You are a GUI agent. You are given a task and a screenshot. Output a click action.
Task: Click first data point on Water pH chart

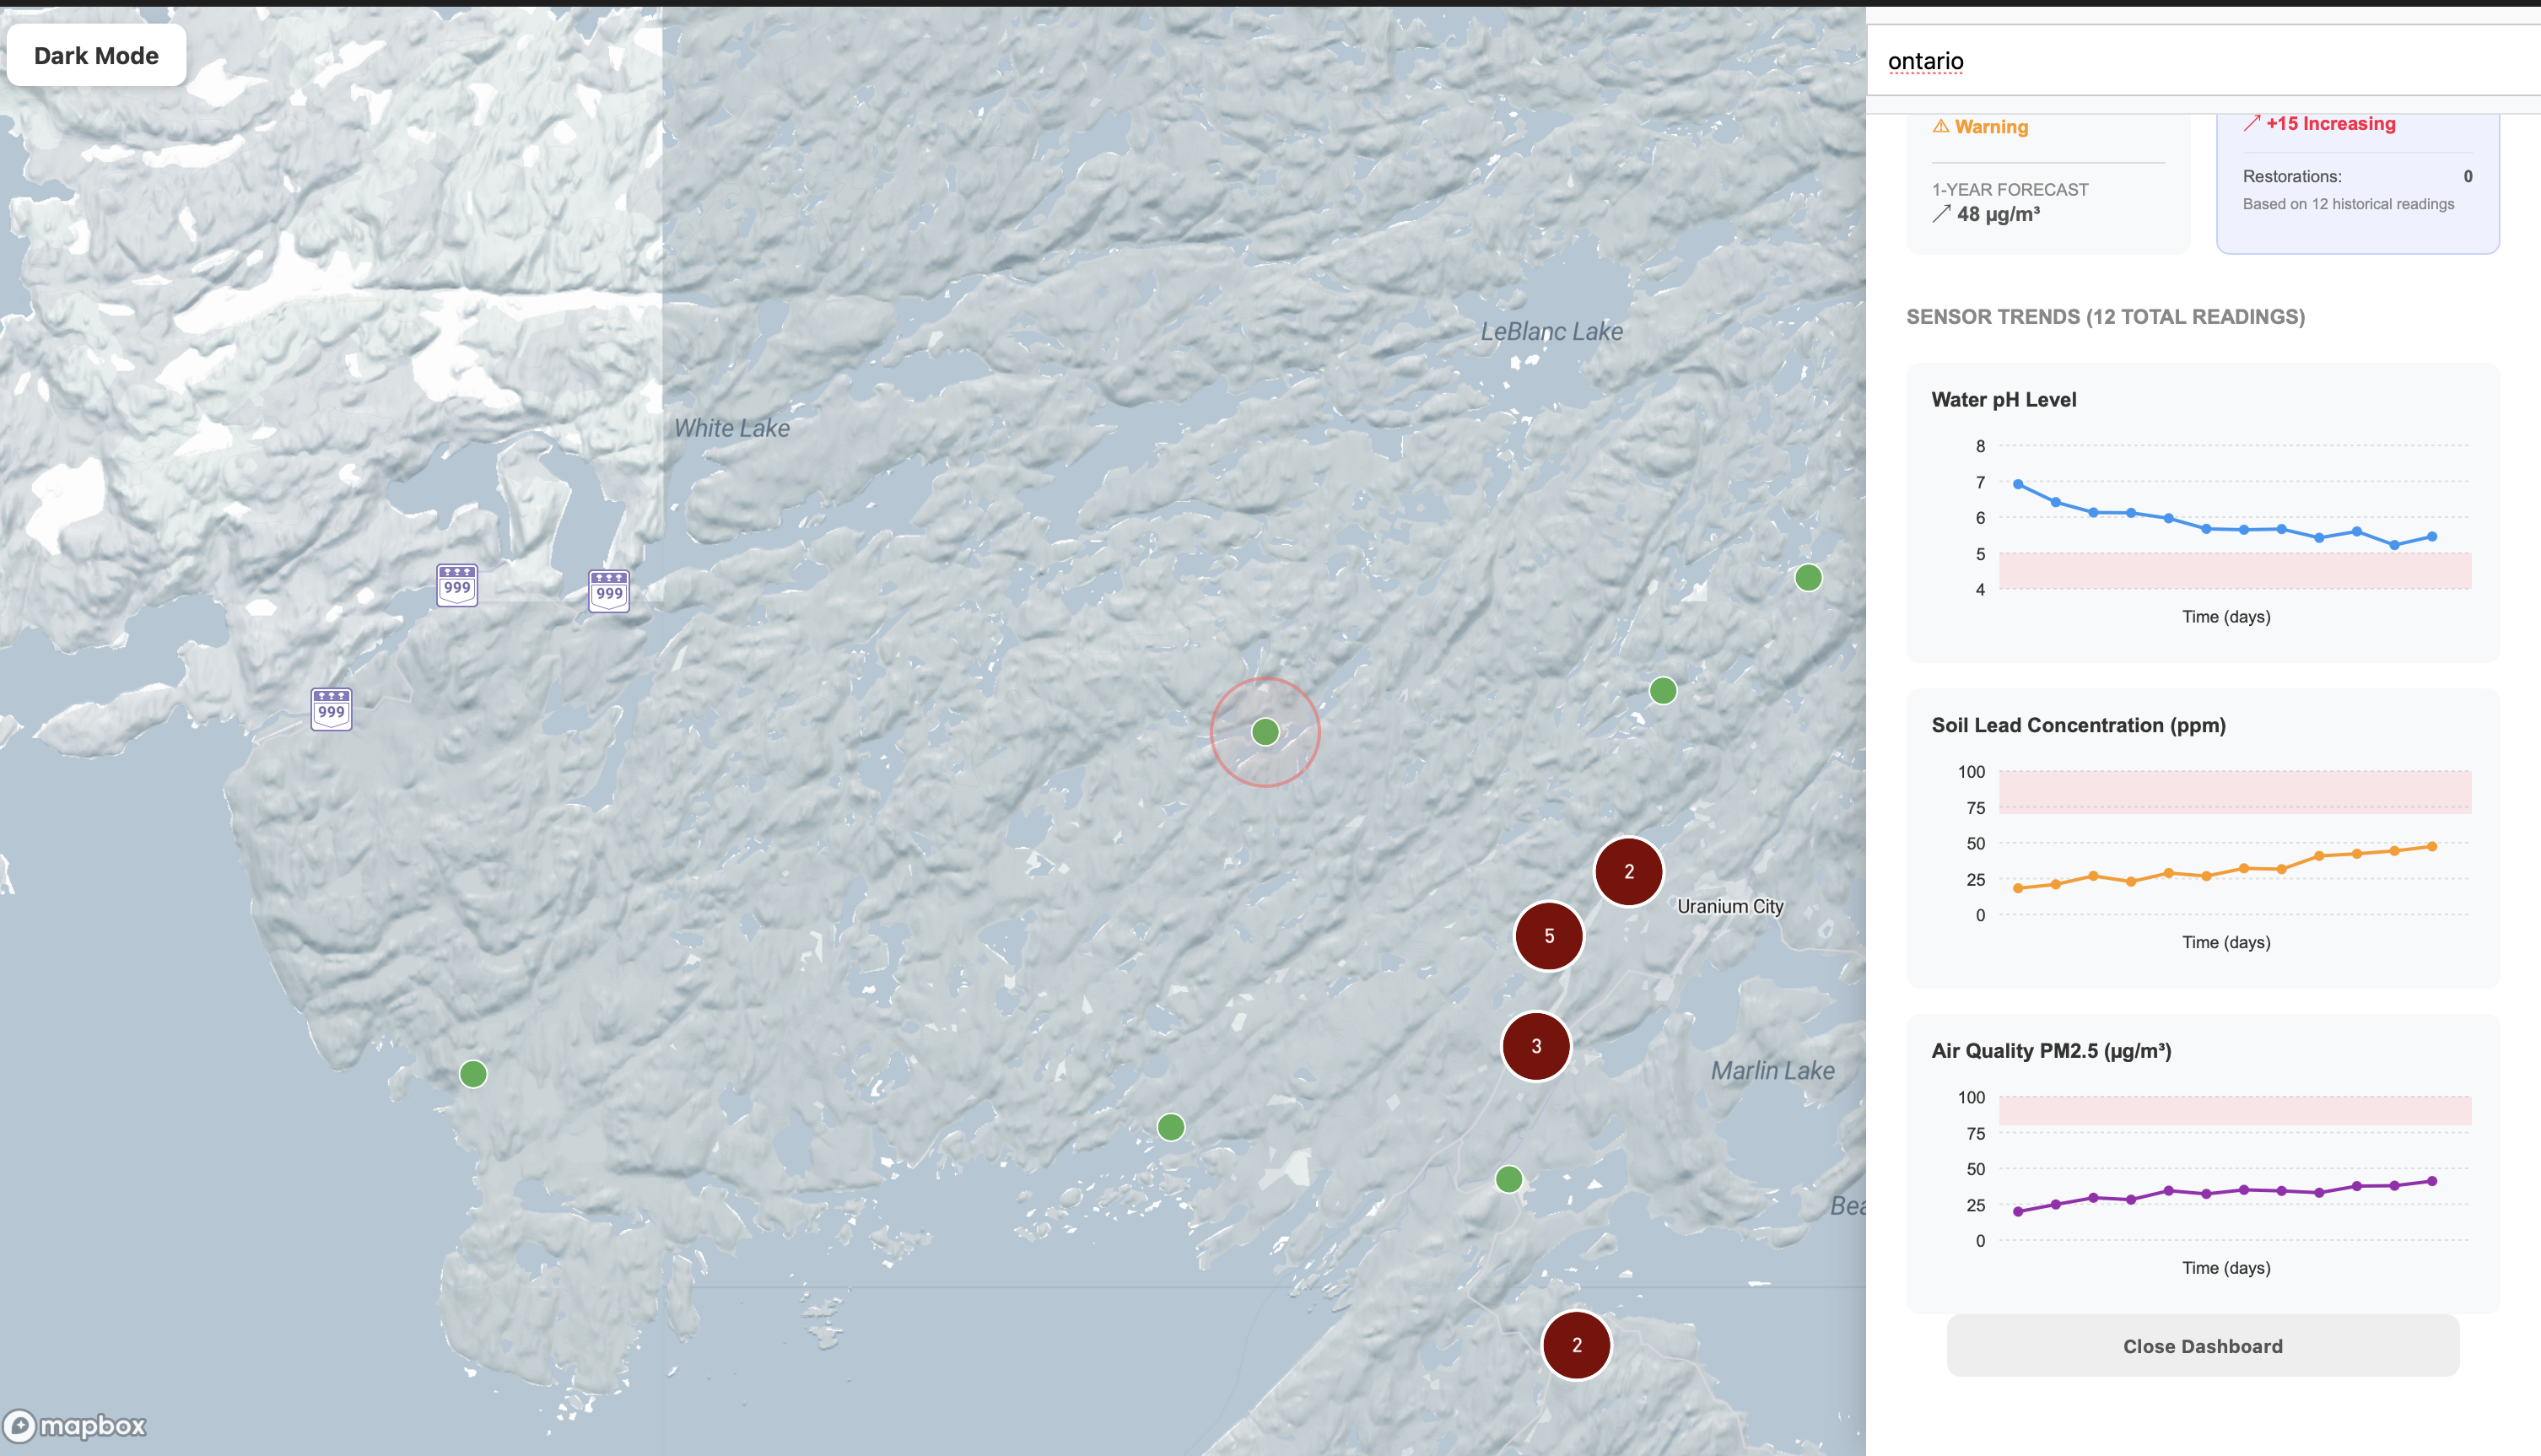point(2018,484)
